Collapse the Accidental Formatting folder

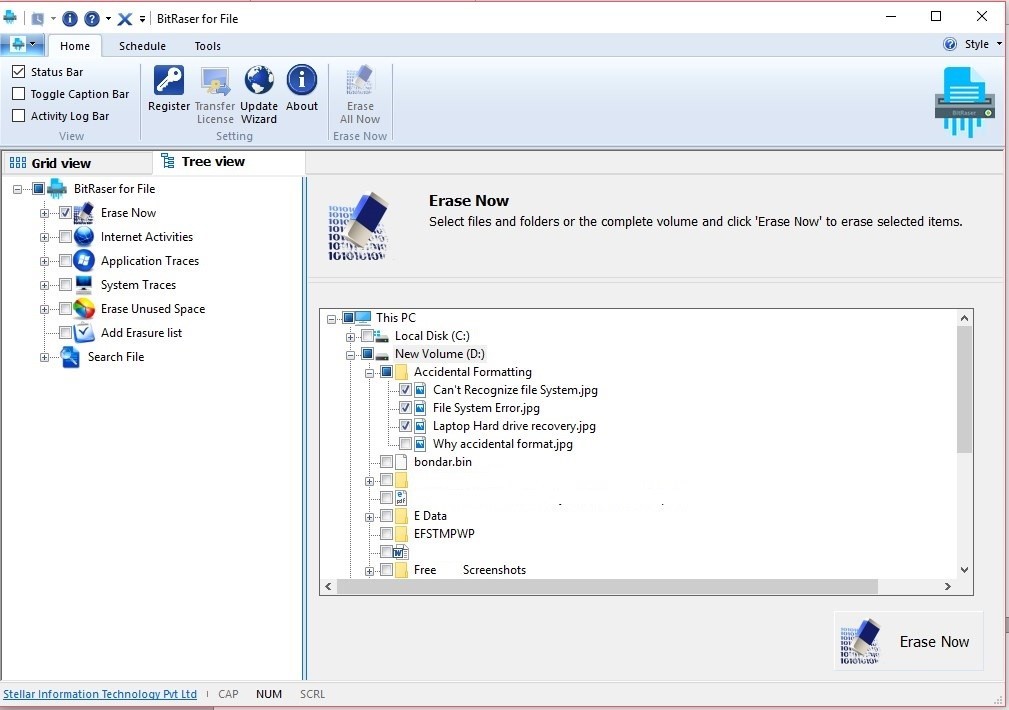pos(370,372)
